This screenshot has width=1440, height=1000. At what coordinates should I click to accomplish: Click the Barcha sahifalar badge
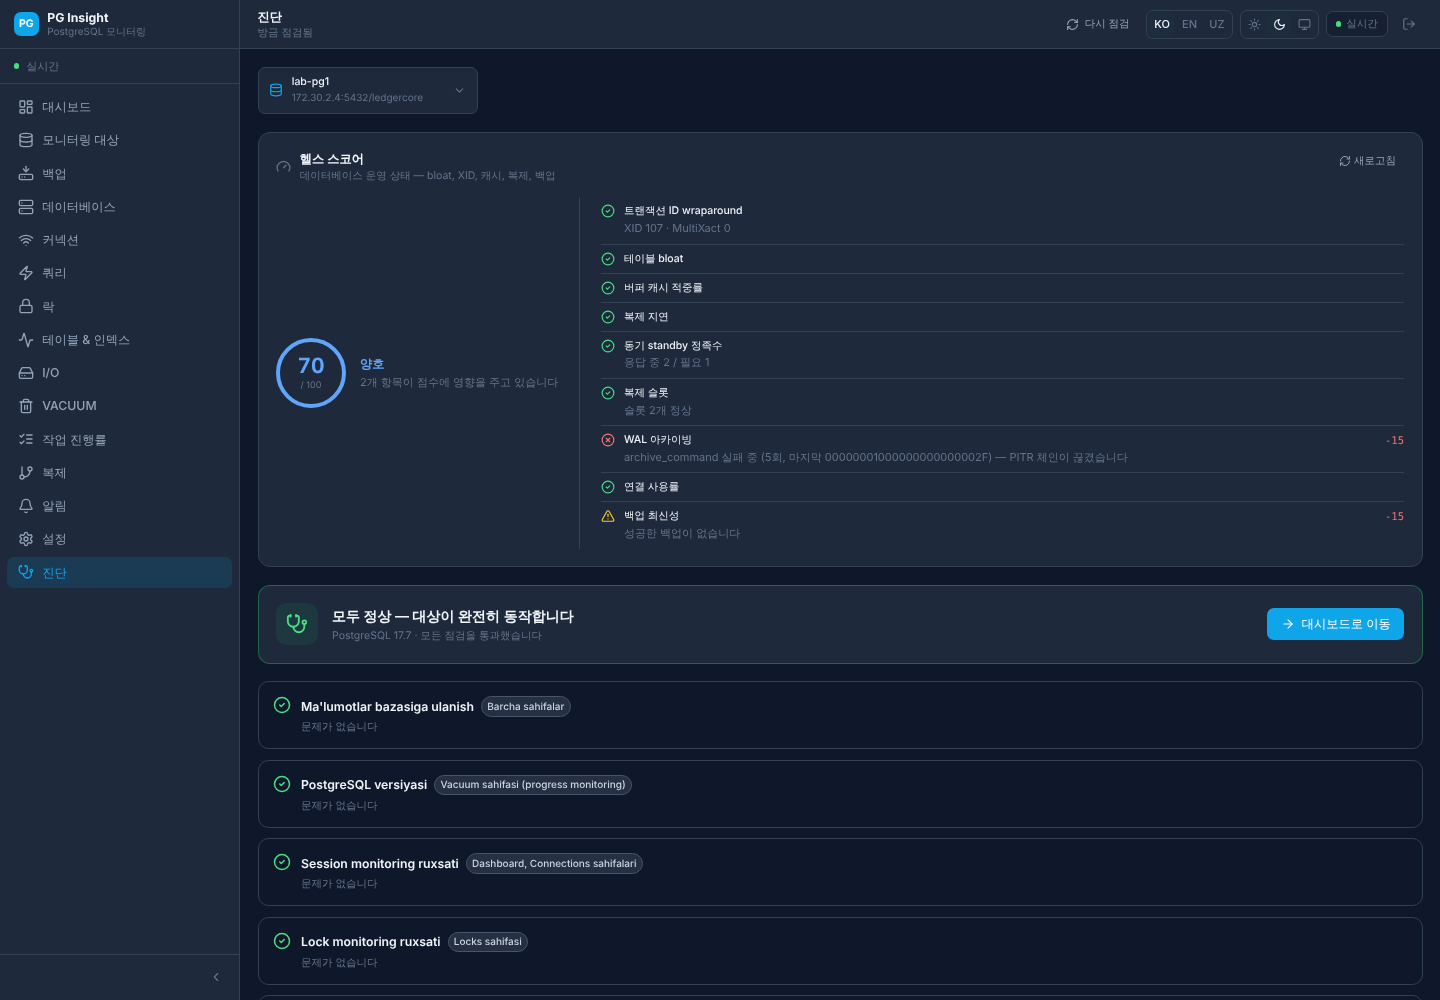526,707
